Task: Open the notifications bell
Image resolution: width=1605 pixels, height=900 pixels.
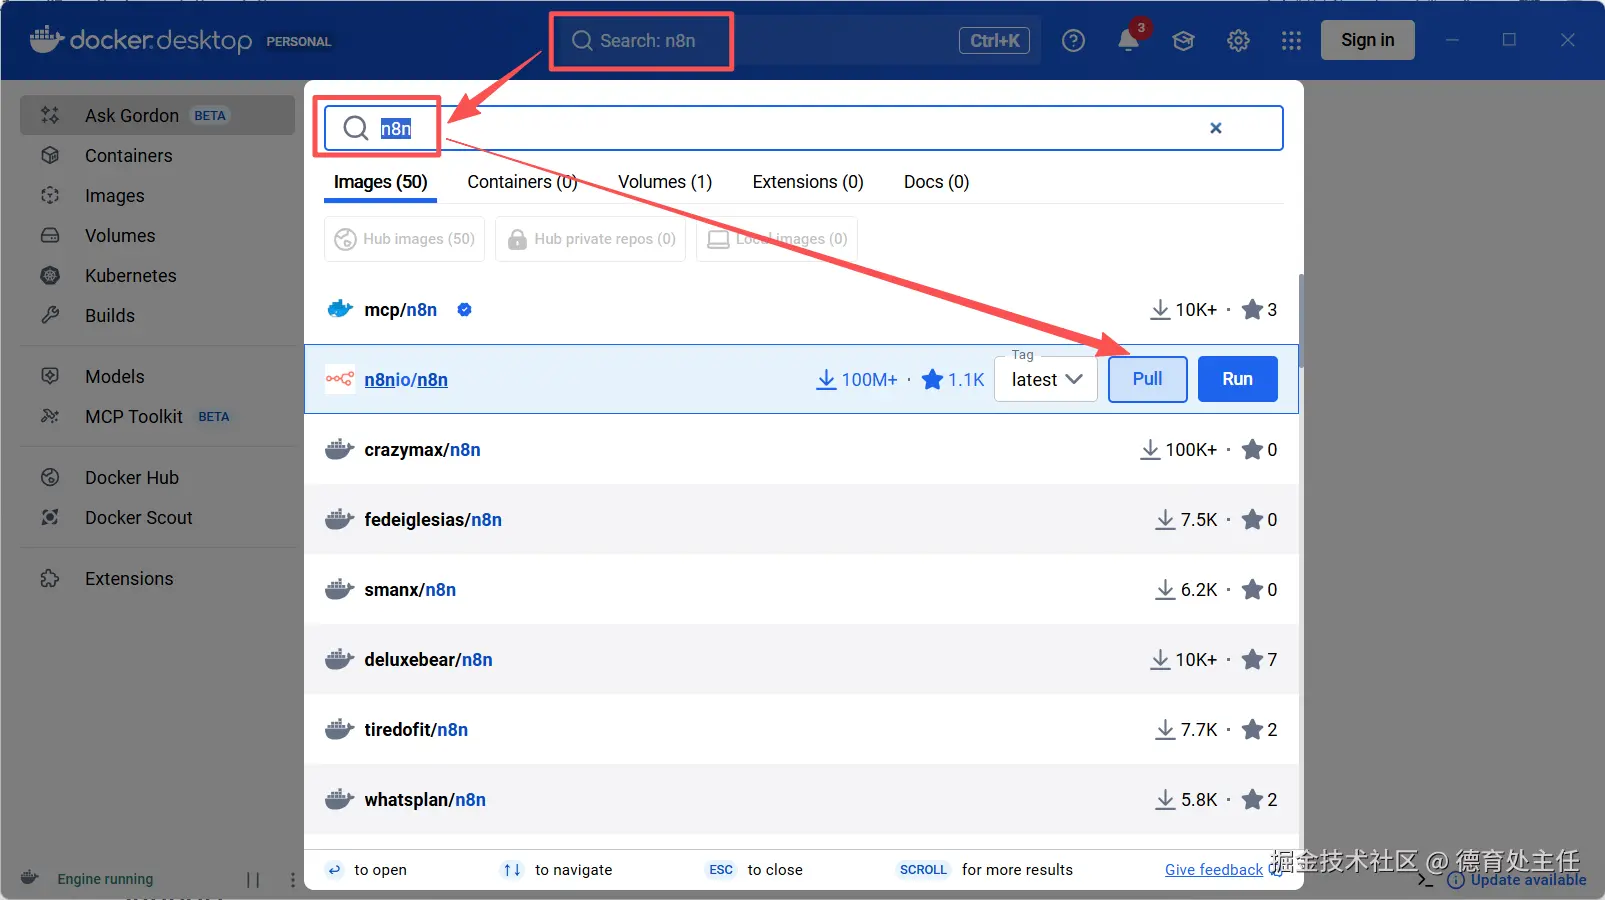Action: [1129, 40]
